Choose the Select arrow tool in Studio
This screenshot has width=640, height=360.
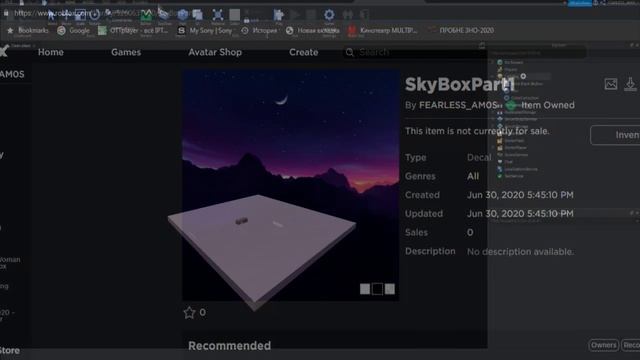51,16
